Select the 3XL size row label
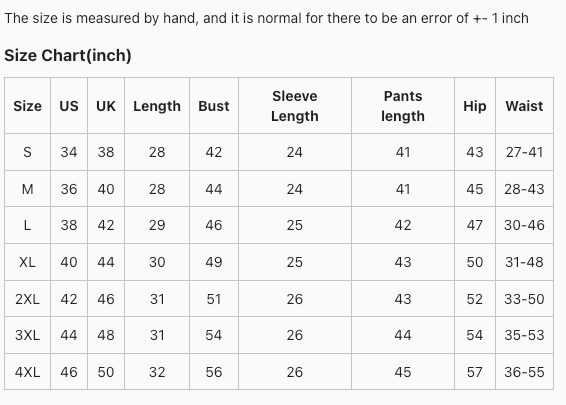This screenshot has height=405, width=566. [27, 335]
